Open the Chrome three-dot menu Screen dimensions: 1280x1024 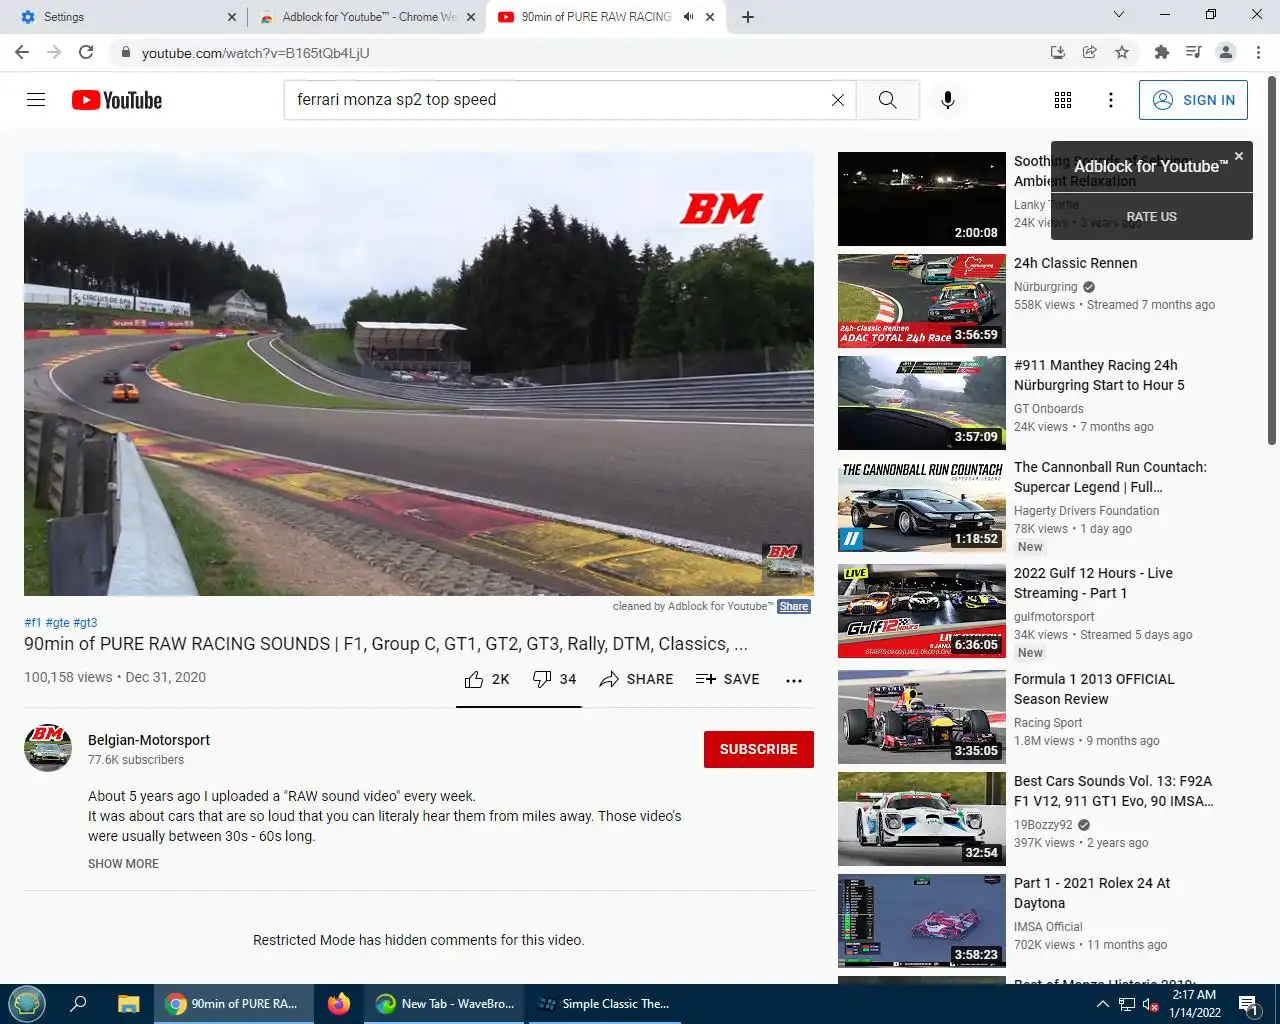1259,52
